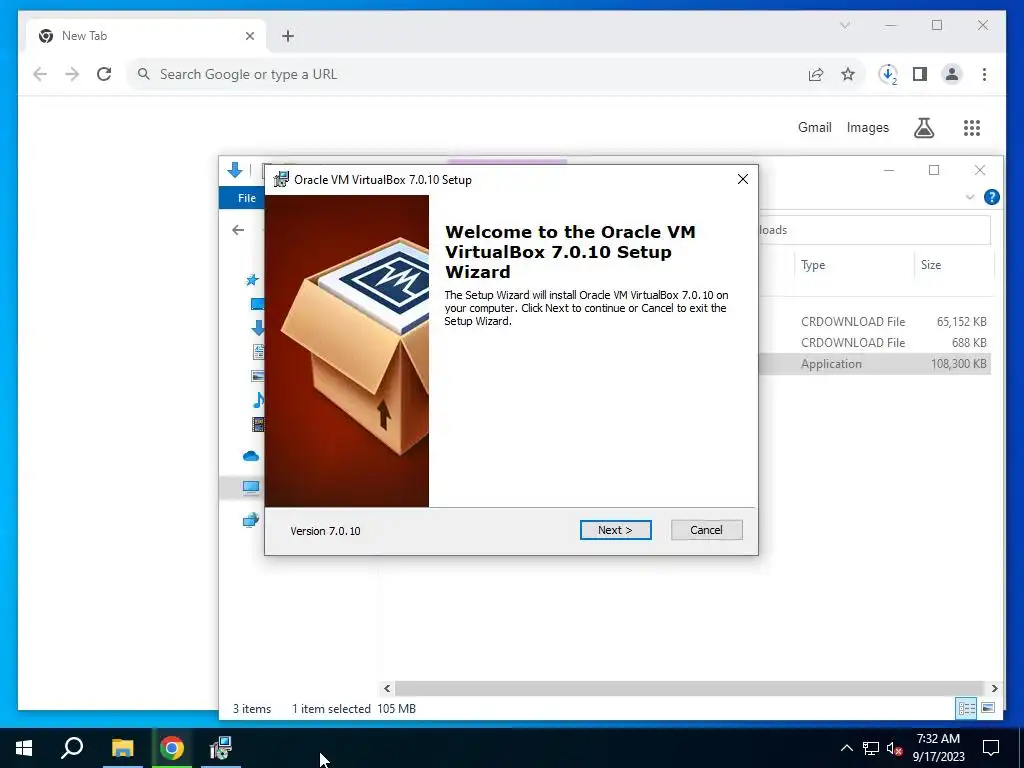Sort by Type column in Explorer
This screenshot has width=1024, height=768.
(x=853, y=264)
